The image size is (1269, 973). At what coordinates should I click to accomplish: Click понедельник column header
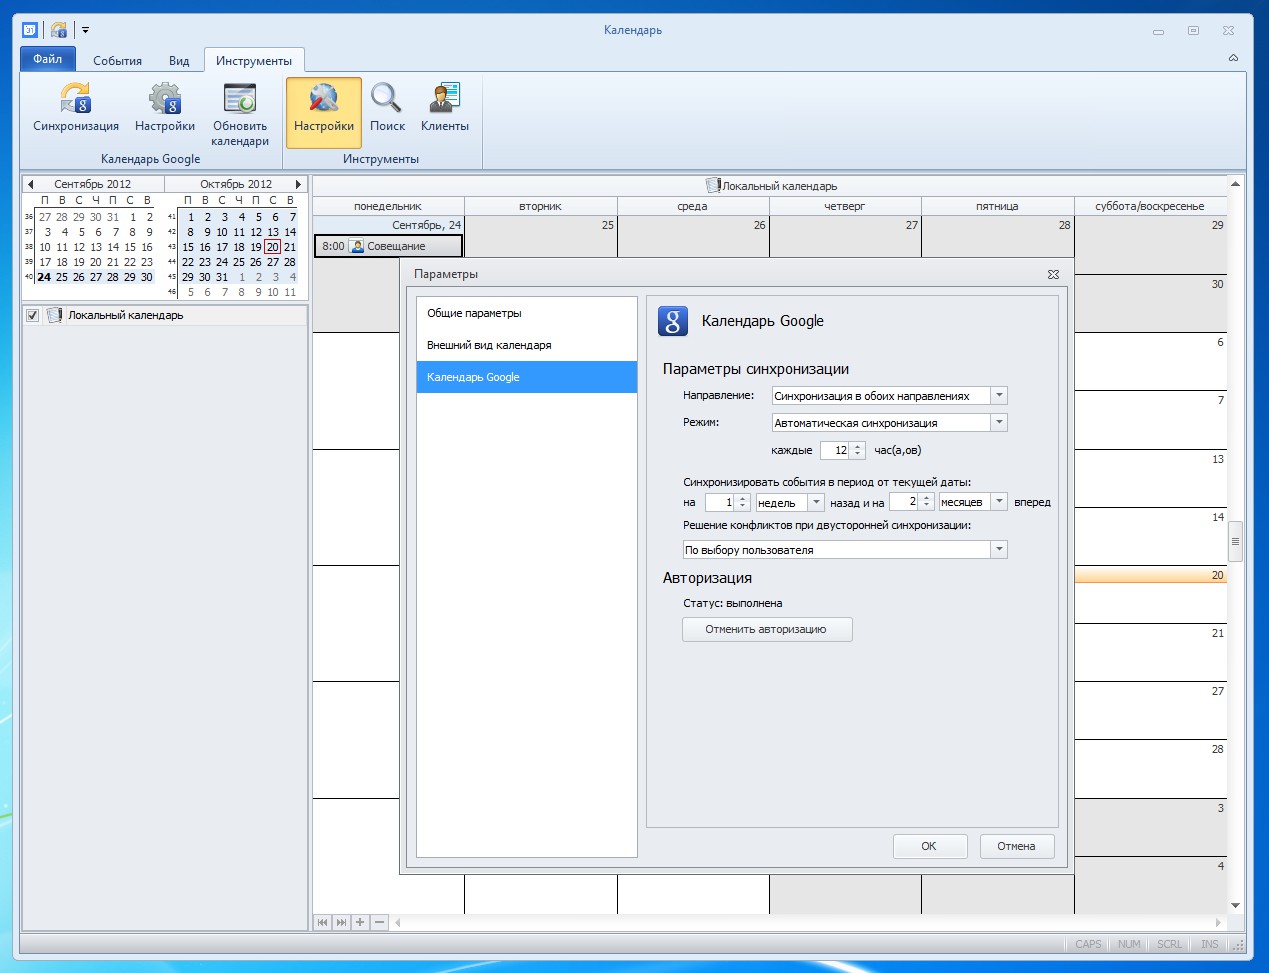click(388, 206)
